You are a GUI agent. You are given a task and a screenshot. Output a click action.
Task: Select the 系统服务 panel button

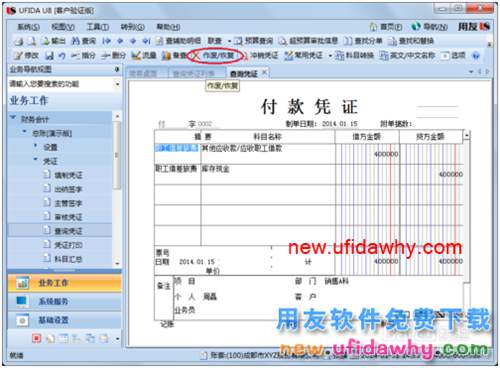coord(65,301)
